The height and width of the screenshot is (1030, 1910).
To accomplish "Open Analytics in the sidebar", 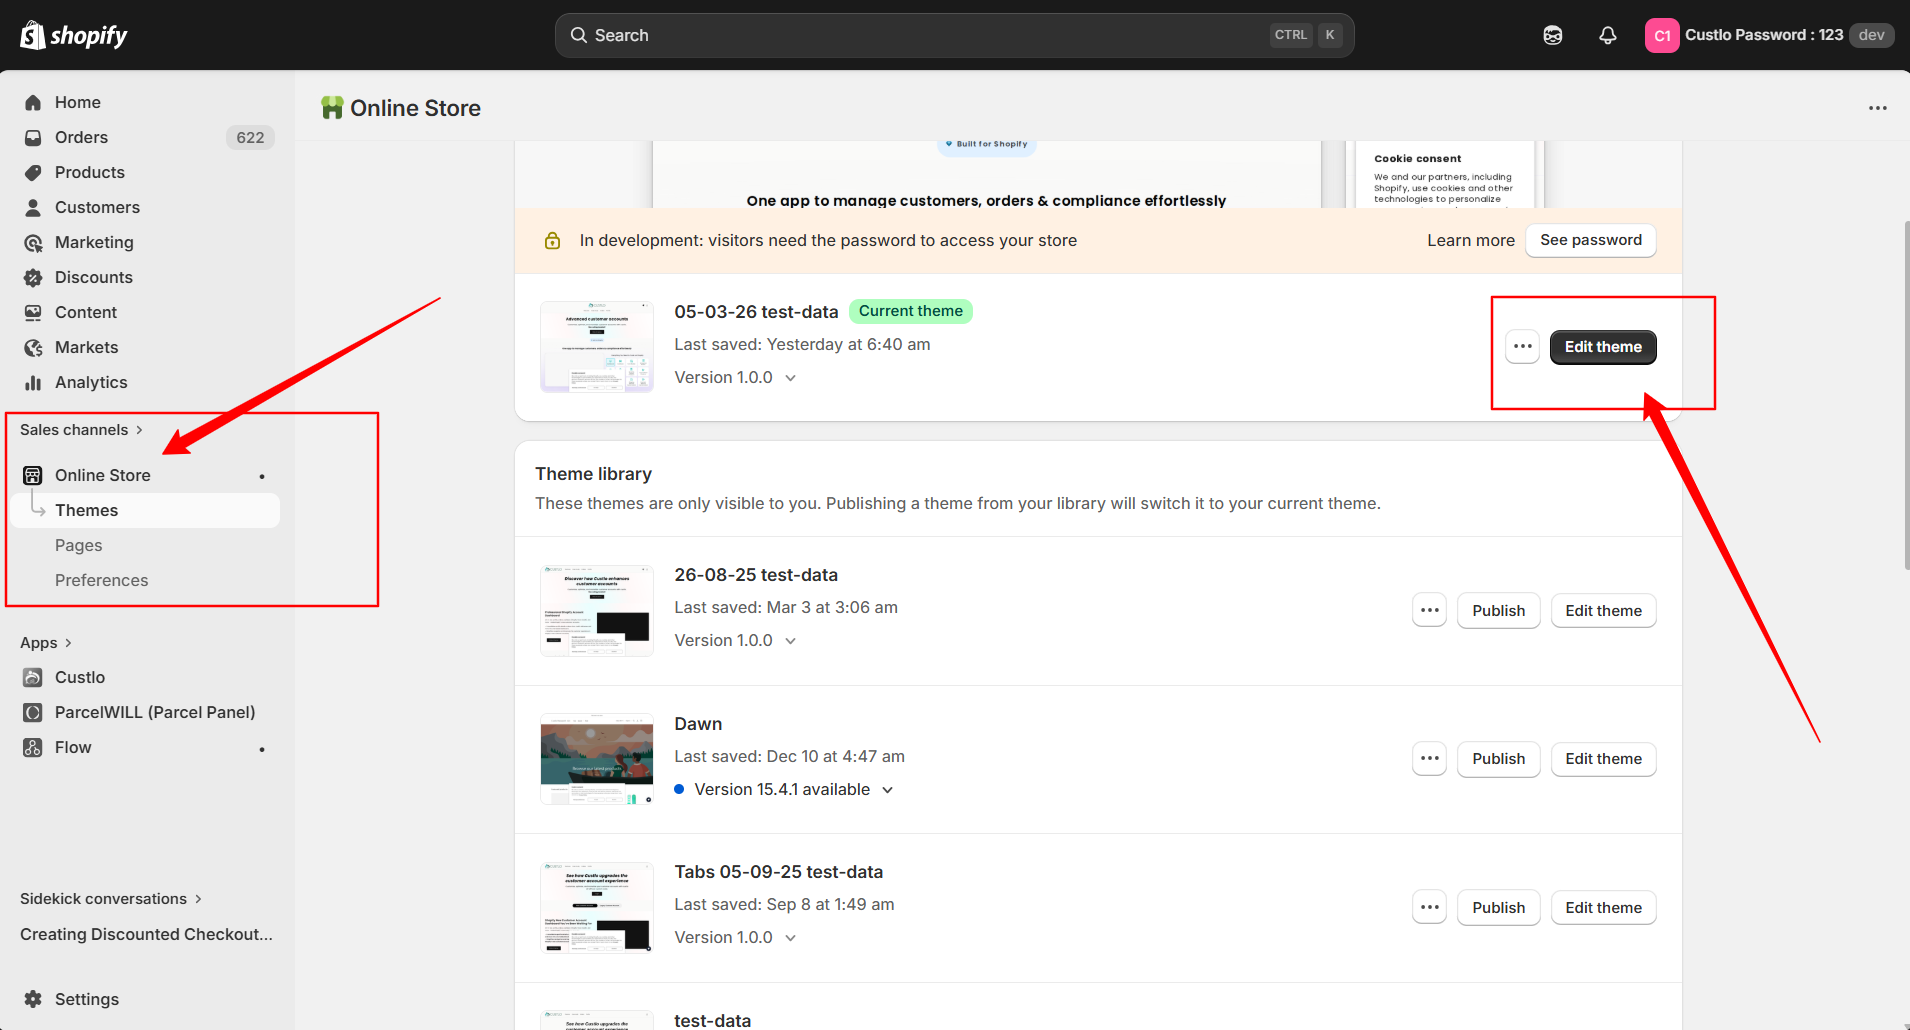I will tap(90, 382).
